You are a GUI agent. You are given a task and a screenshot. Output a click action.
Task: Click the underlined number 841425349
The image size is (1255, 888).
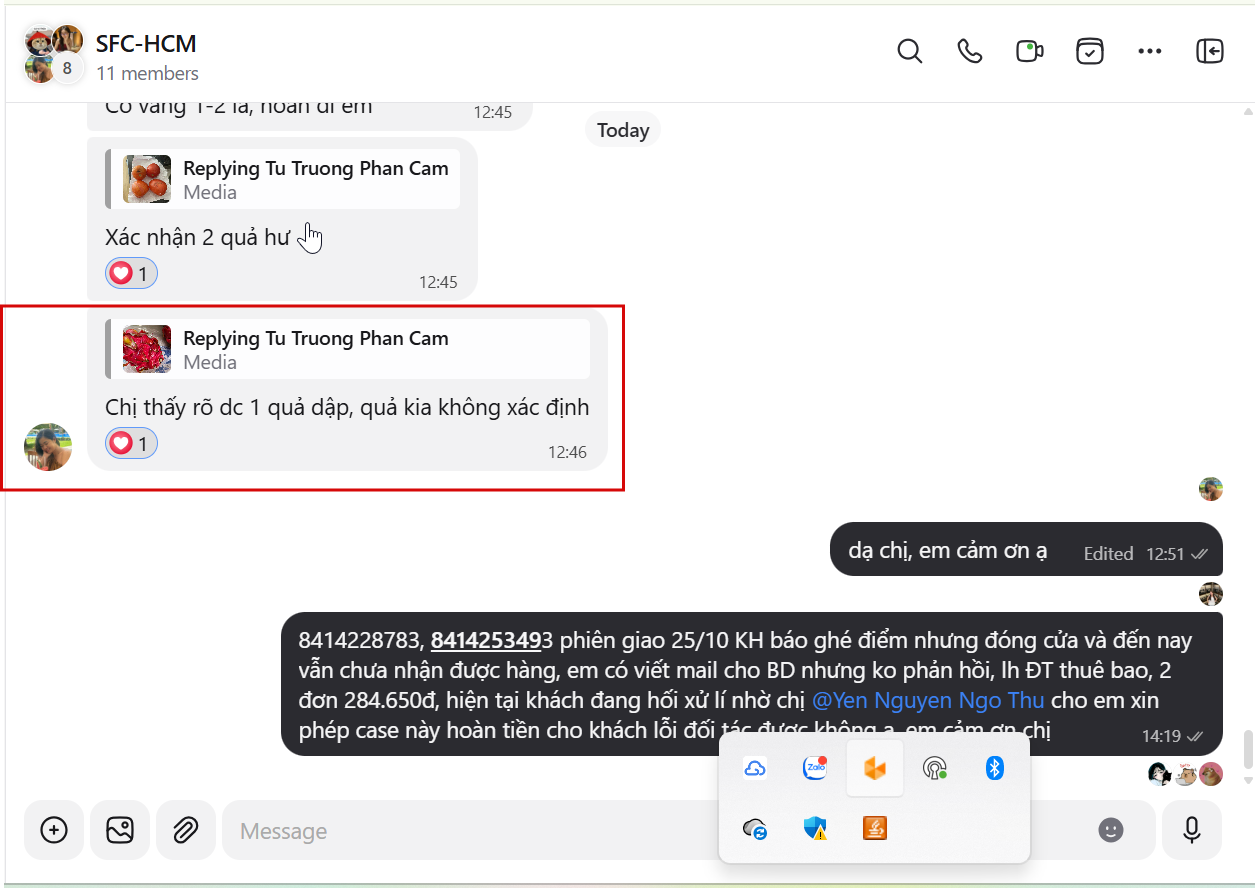pos(485,640)
